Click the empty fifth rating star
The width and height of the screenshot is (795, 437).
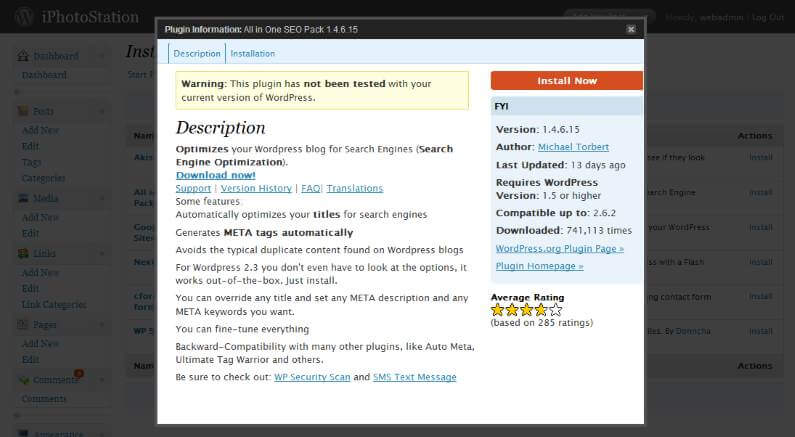[x=556, y=310]
